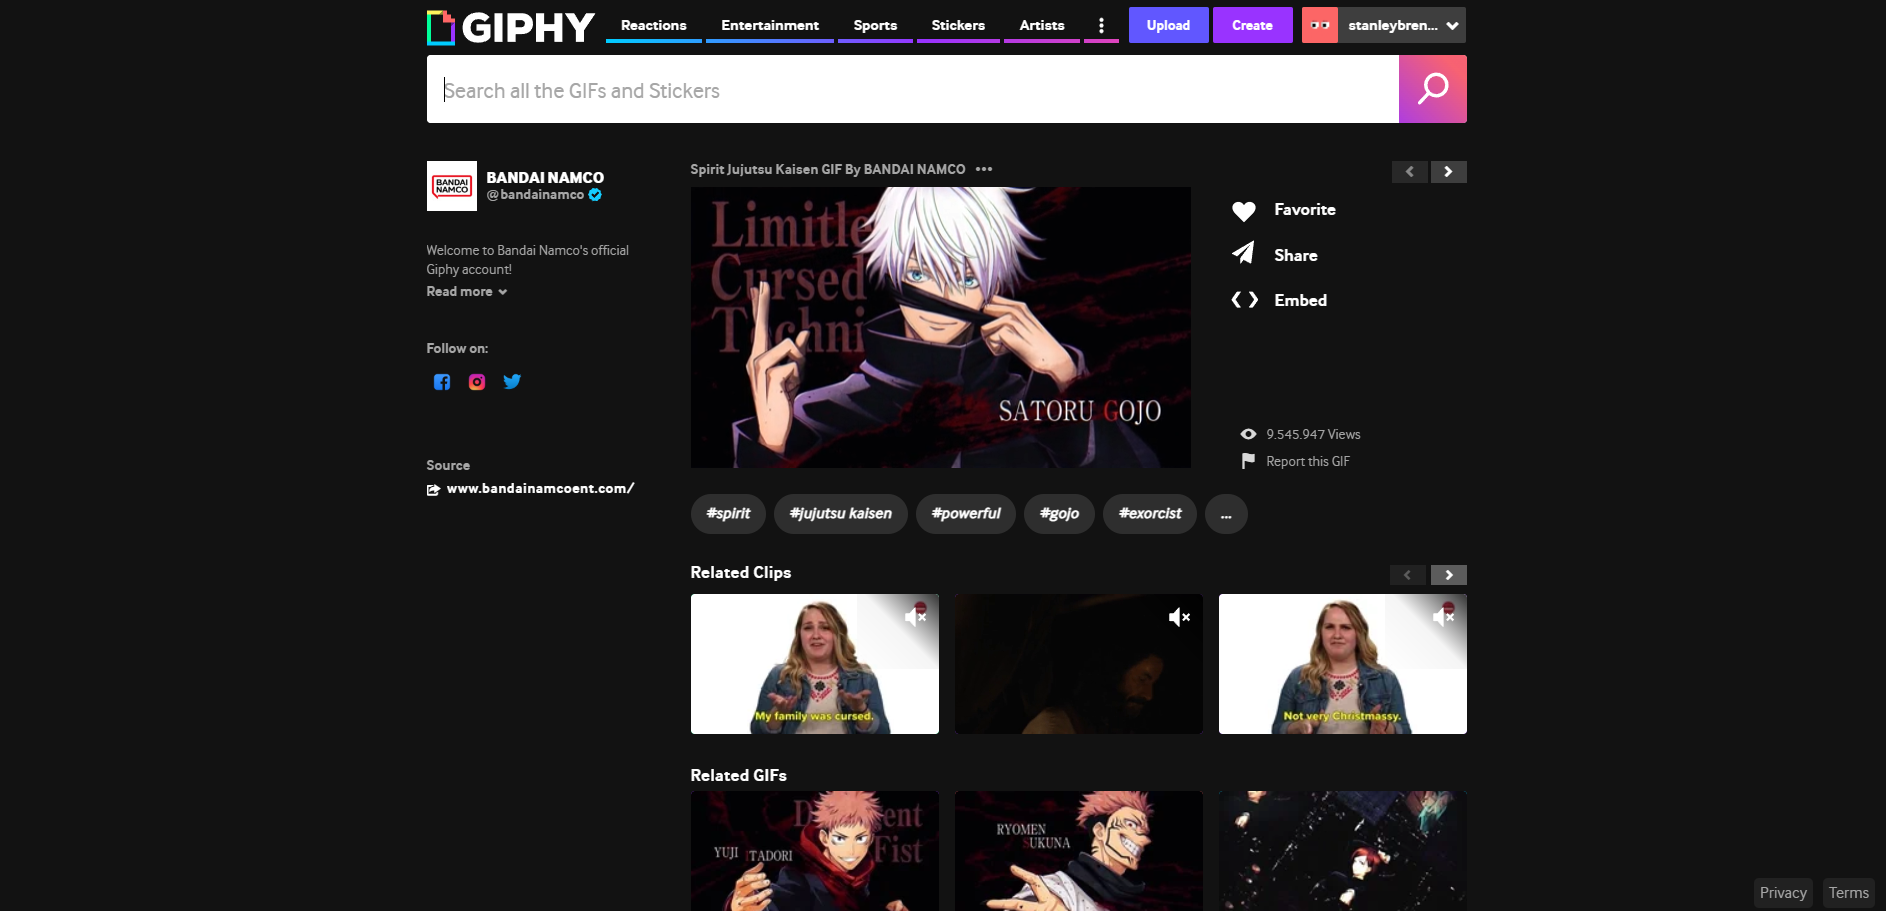Click the Embed label
The image size is (1886, 911).
(1300, 300)
